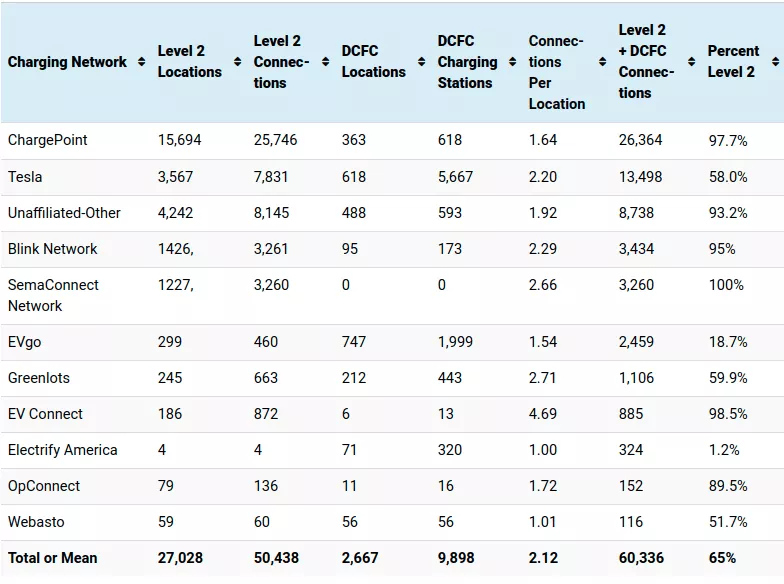Image resolution: width=784 pixels, height=584 pixels.
Task: Click Greenlots' 59.9% percent value
Action: [x=728, y=378]
